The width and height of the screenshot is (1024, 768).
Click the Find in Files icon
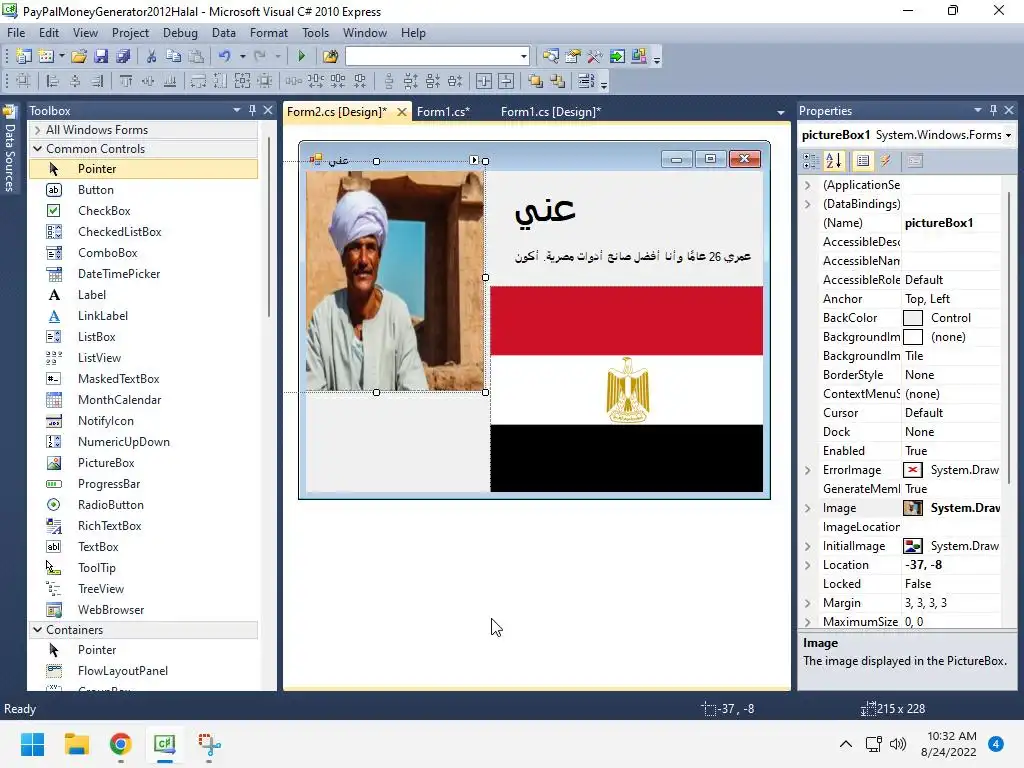coord(330,56)
